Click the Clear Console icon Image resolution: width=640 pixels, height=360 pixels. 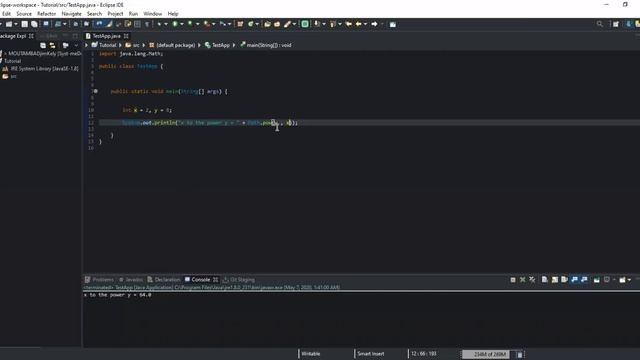point(544,280)
